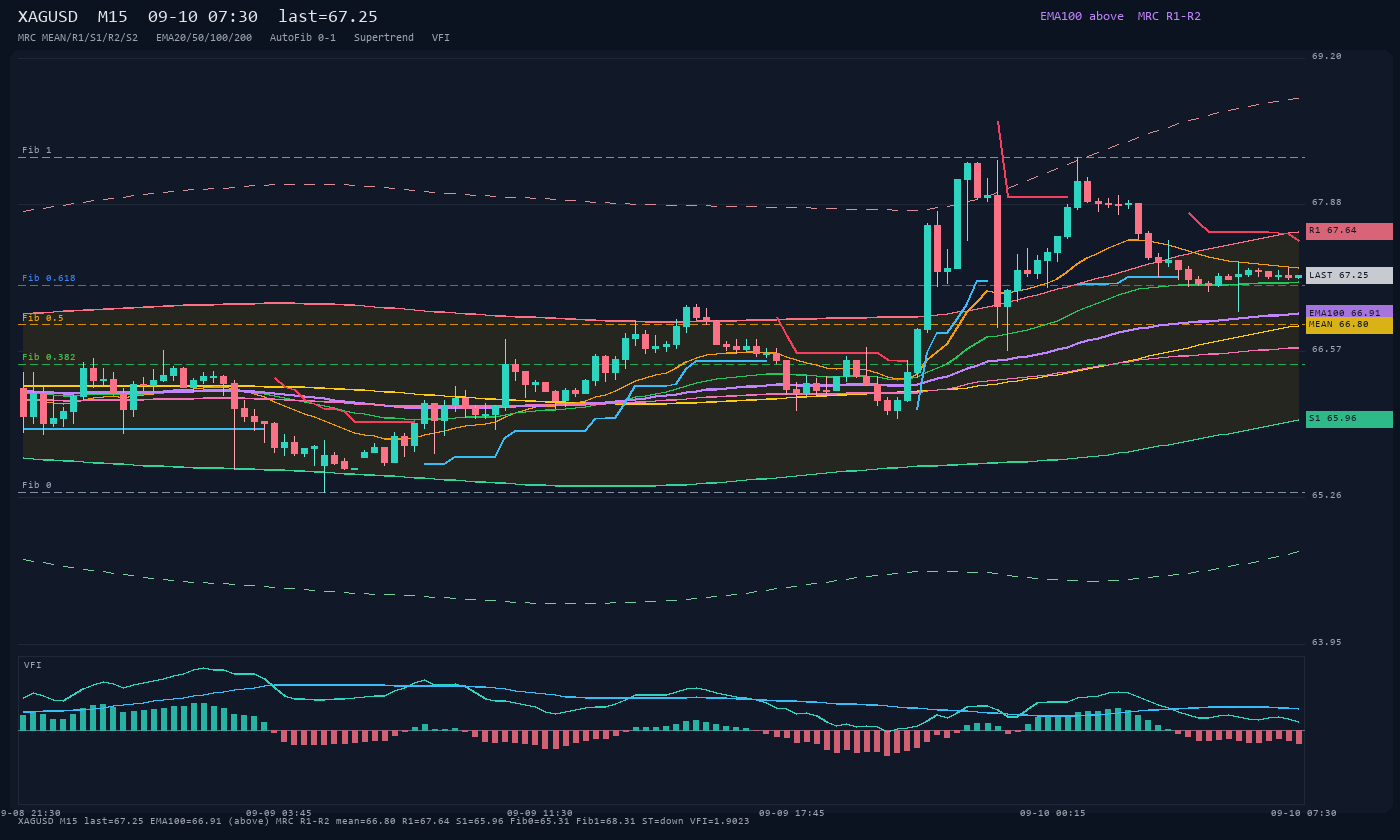The height and width of the screenshot is (840, 1400).
Task: Click the 09-09 03:45 time axis label
Action: (x=279, y=813)
